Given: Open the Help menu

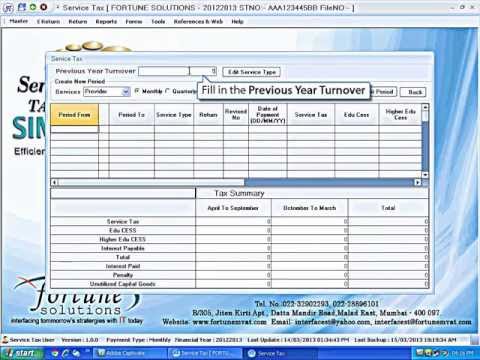Looking at the screenshot, I should pos(237,21).
